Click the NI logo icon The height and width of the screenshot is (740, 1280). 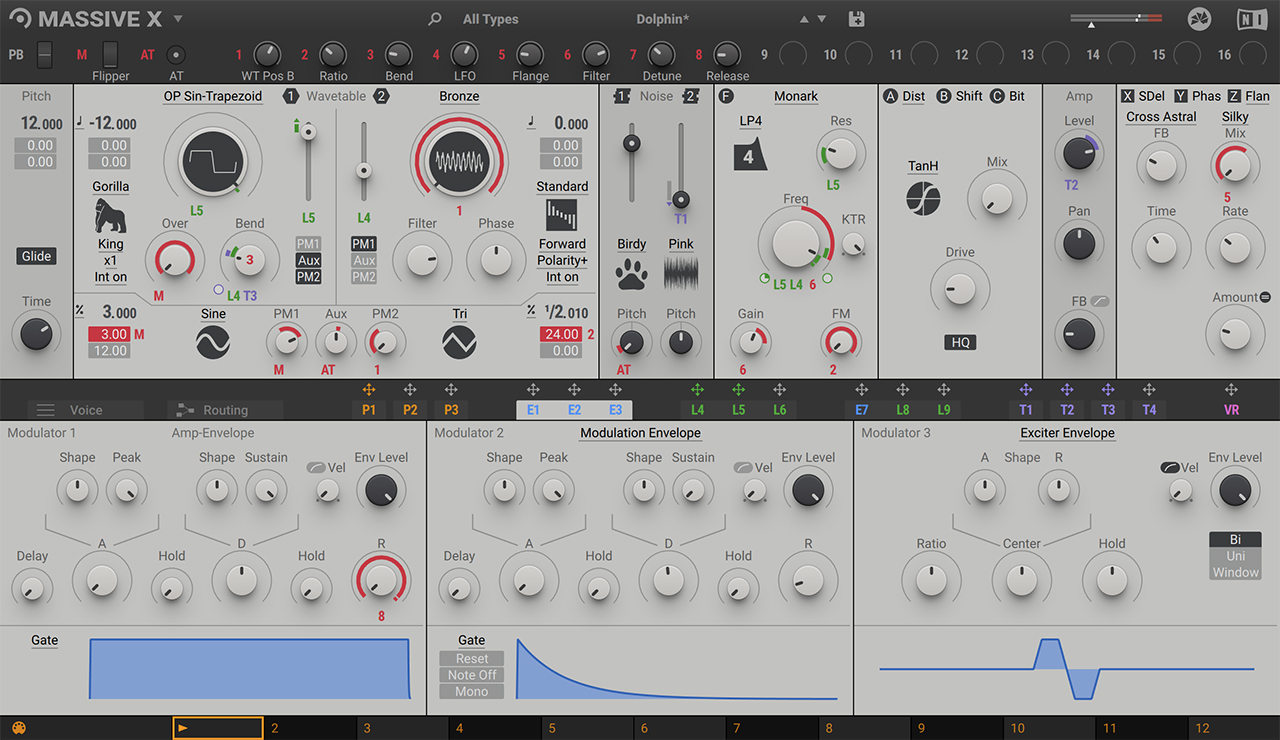(1250, 19)
